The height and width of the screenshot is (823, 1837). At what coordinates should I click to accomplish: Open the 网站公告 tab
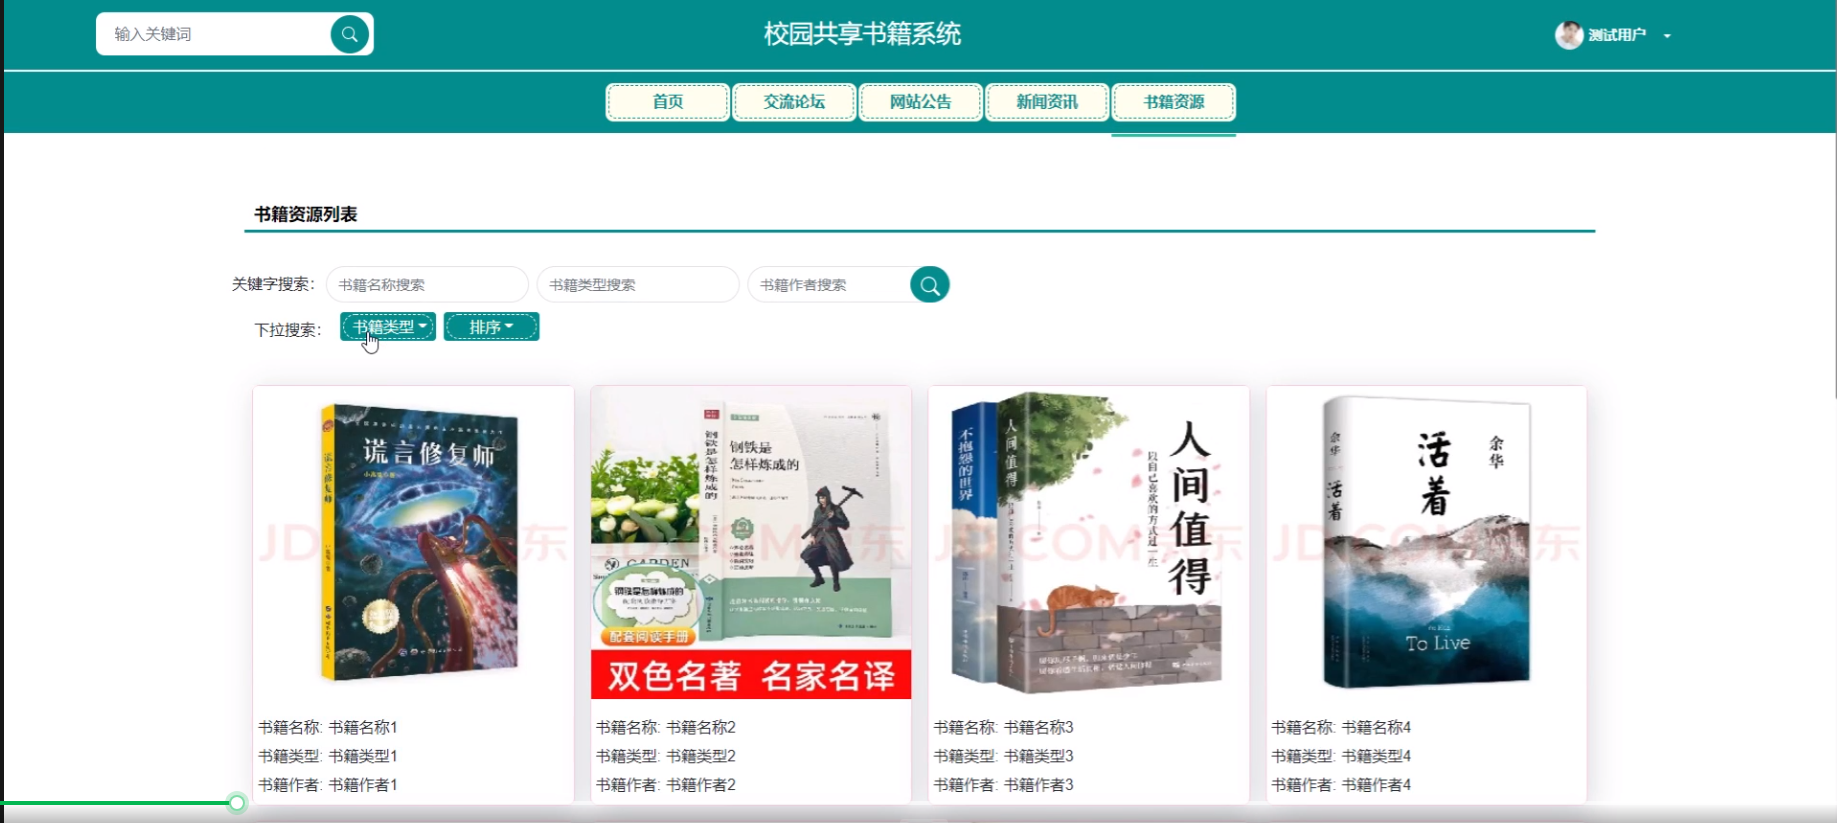pos(921,102)
